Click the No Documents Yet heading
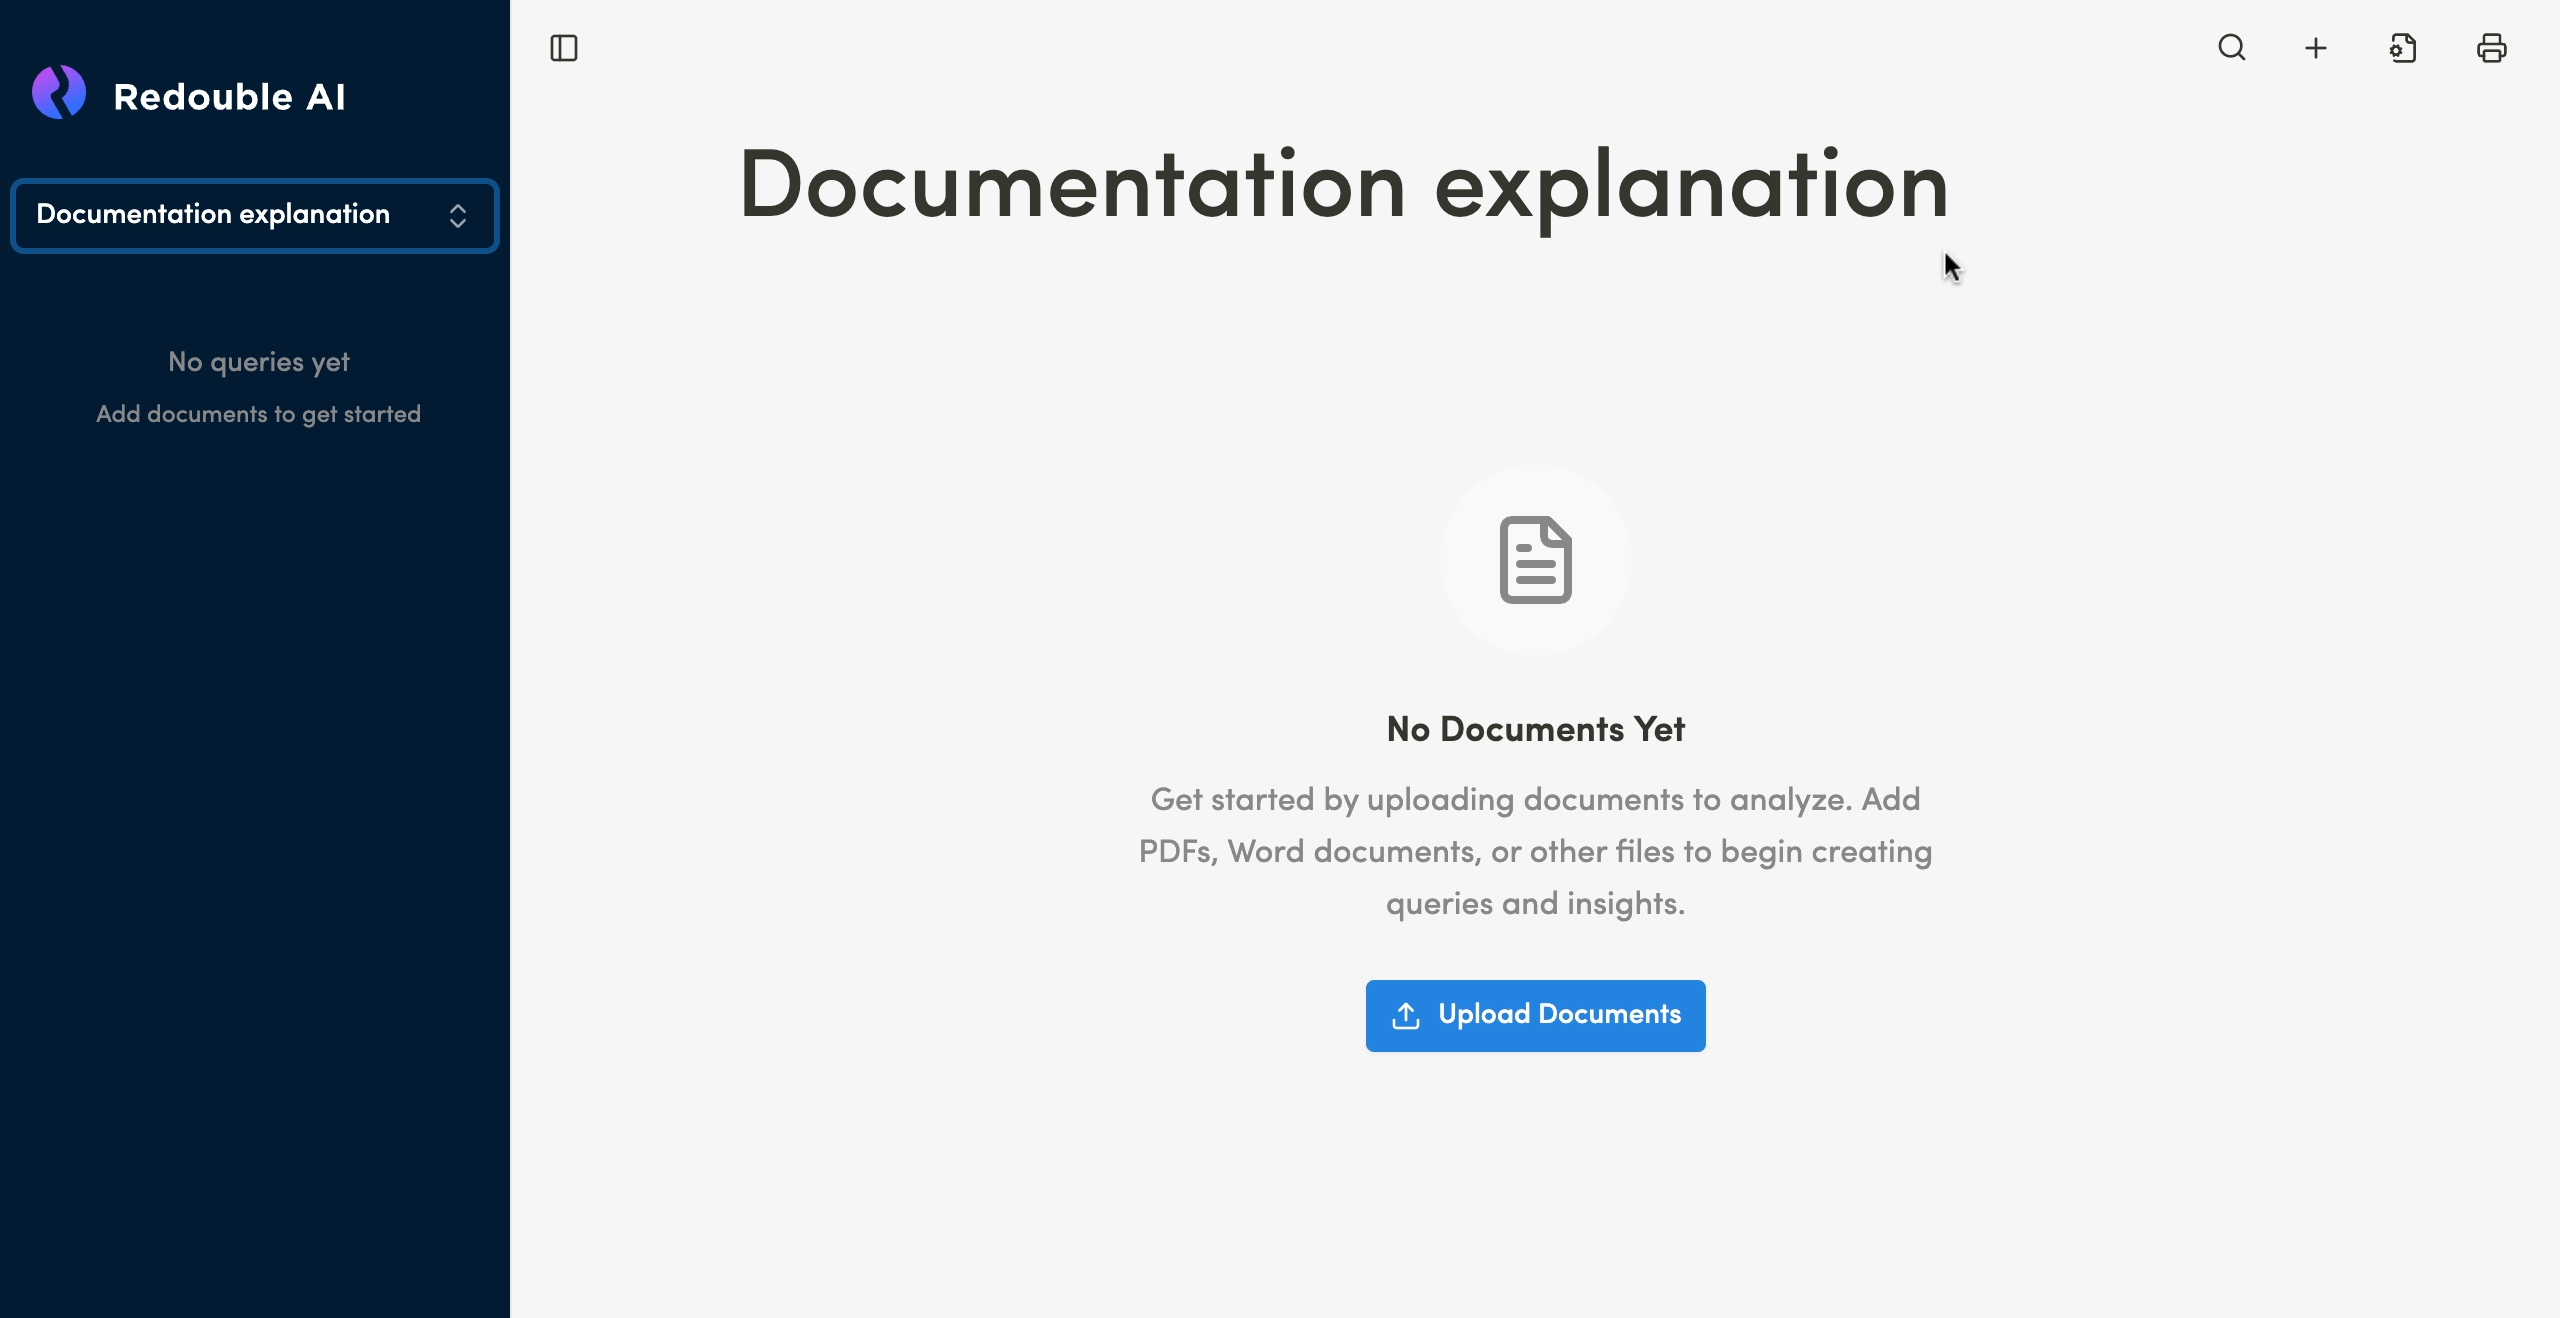This screenshot has height=1318, width=2560. click(1535, 729)
